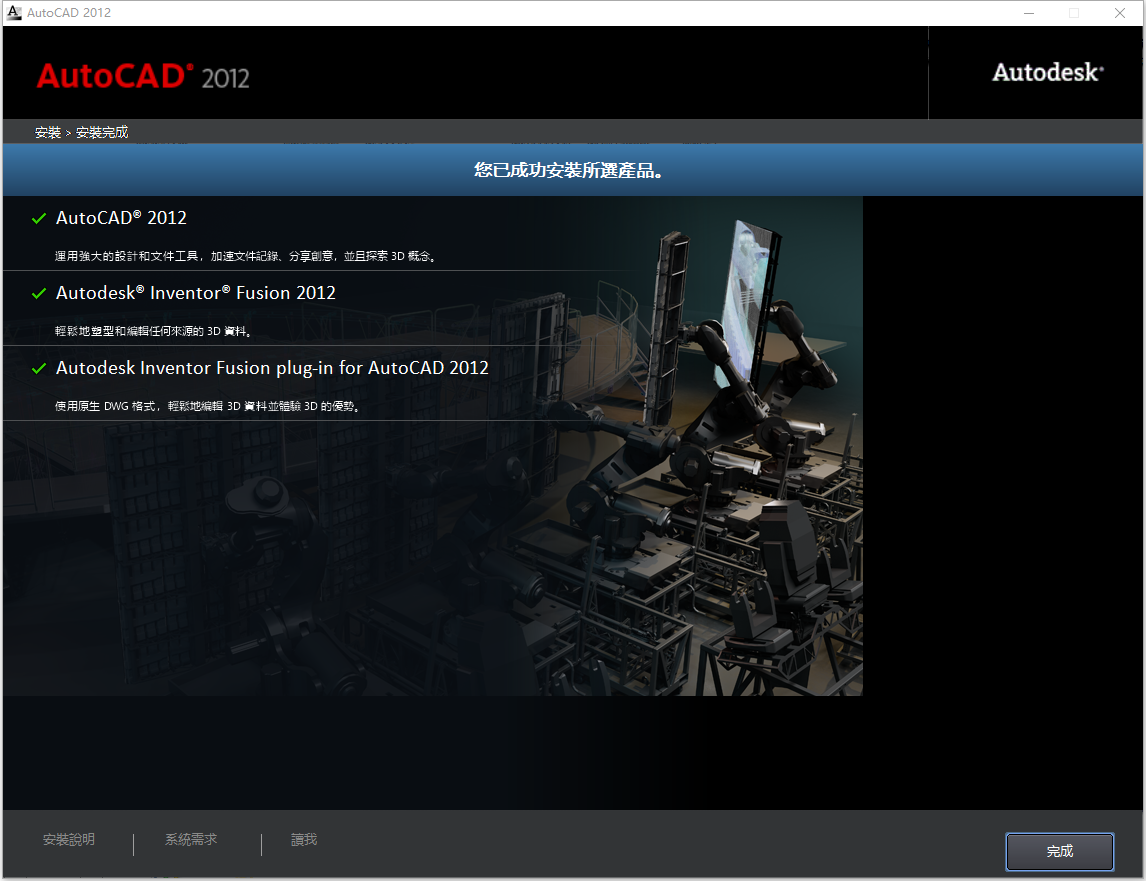Click the 安裝 breadcrumb item

(x=48, y=132)
